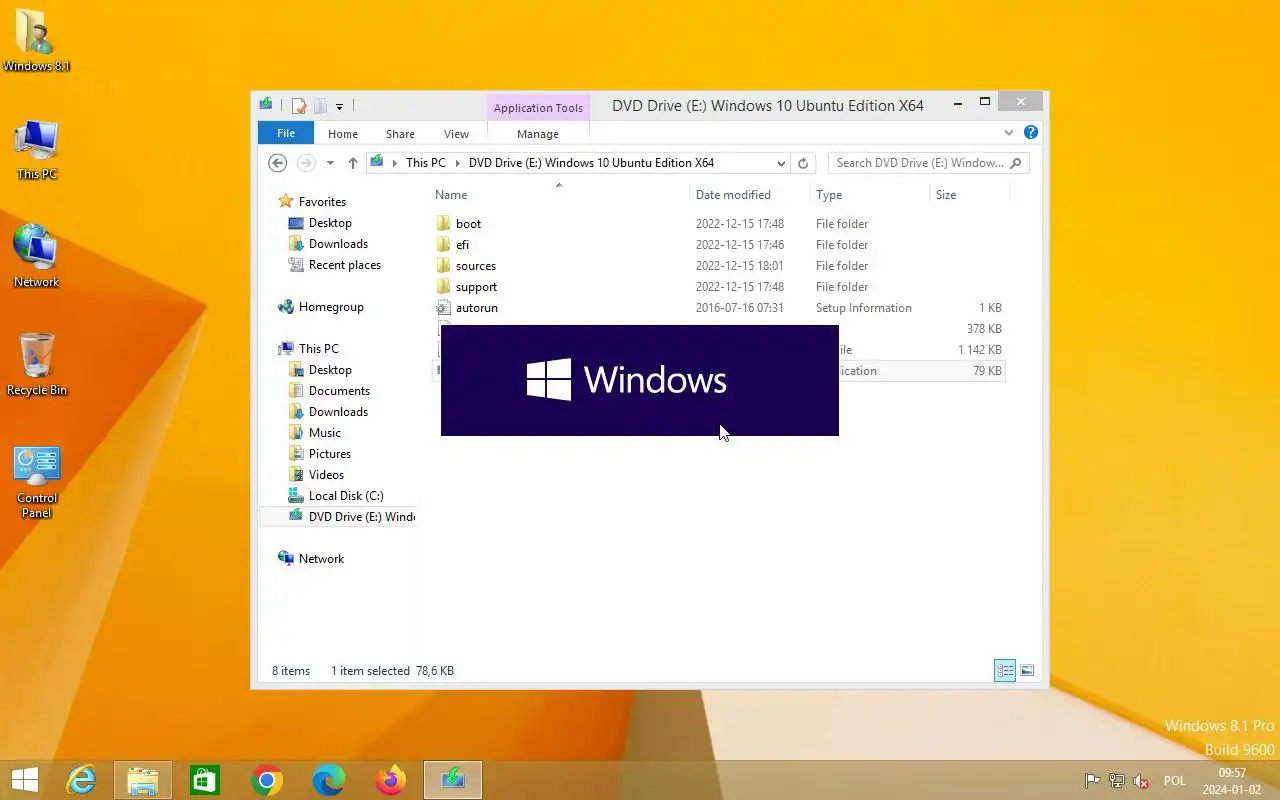Image resolution: width=1280 pixels, height=800 pixels.
Task: Open the Videos folder in navigation pane
Action: (x=326, y=475)
